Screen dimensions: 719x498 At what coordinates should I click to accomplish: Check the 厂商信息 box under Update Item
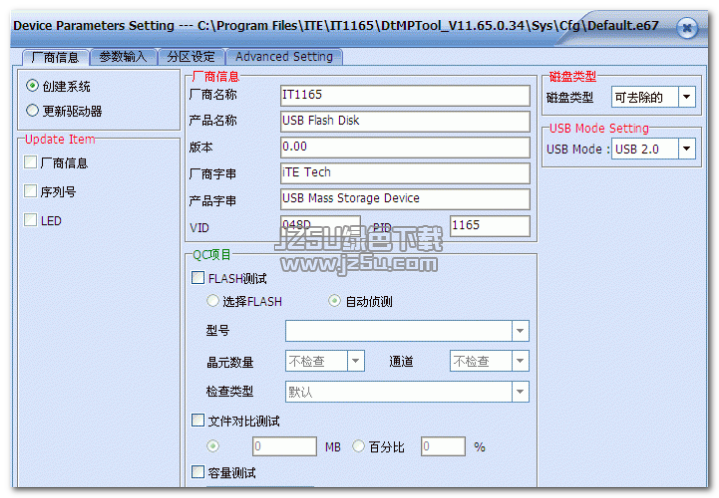(x=30, y=162)
